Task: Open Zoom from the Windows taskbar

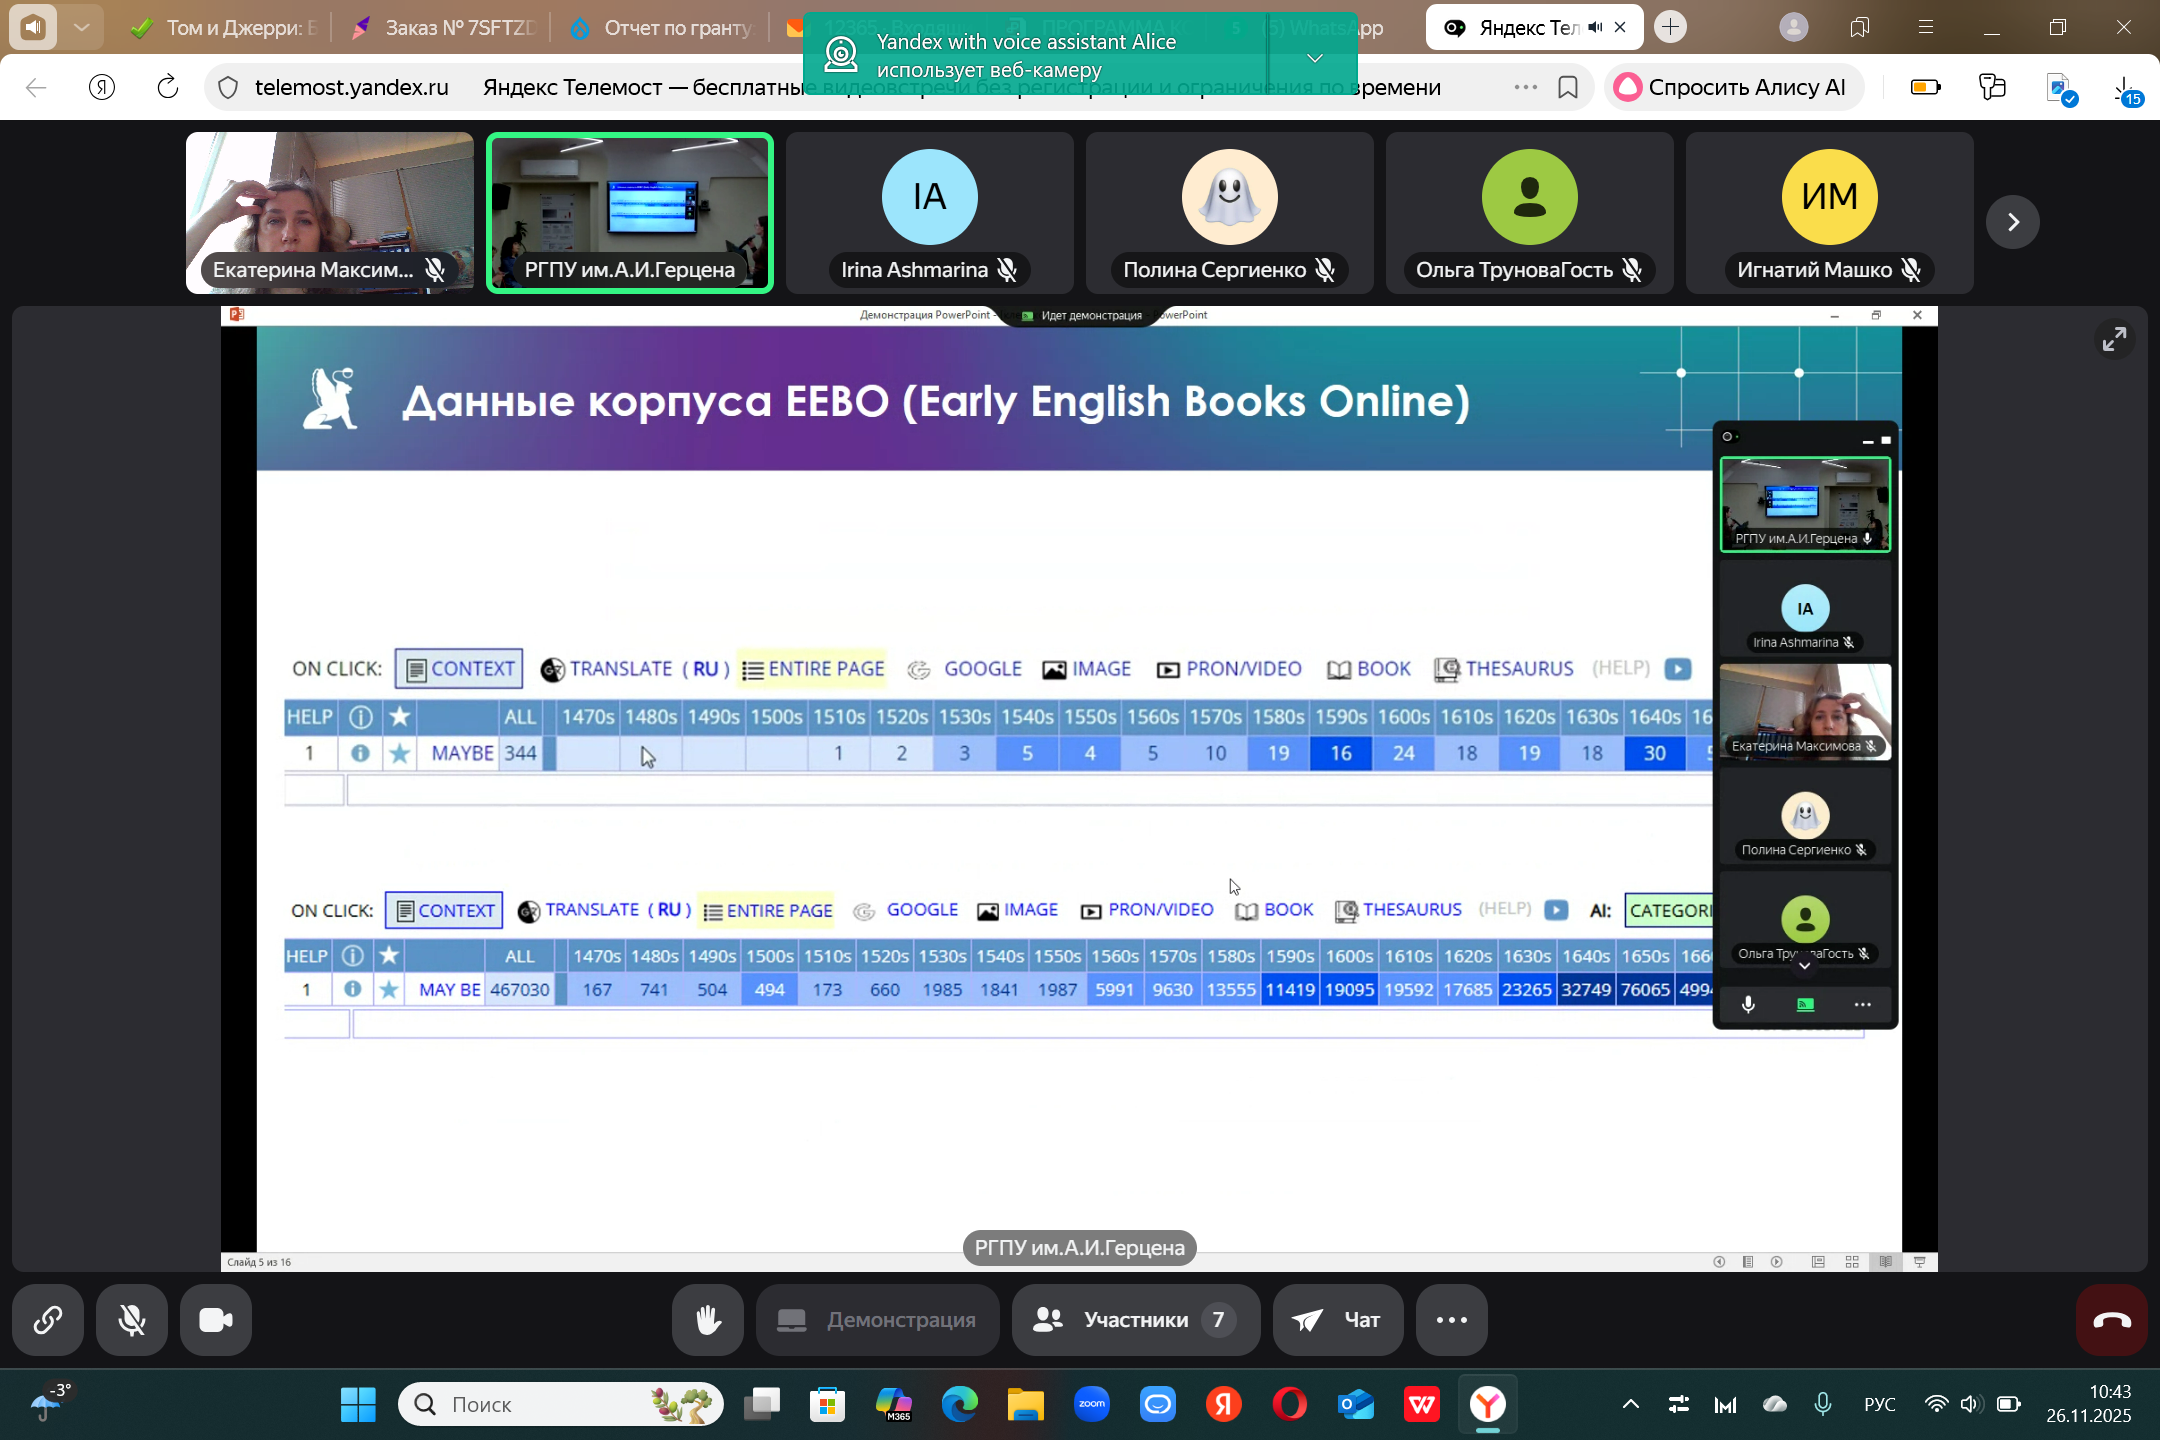Action: point(1092,1404)
